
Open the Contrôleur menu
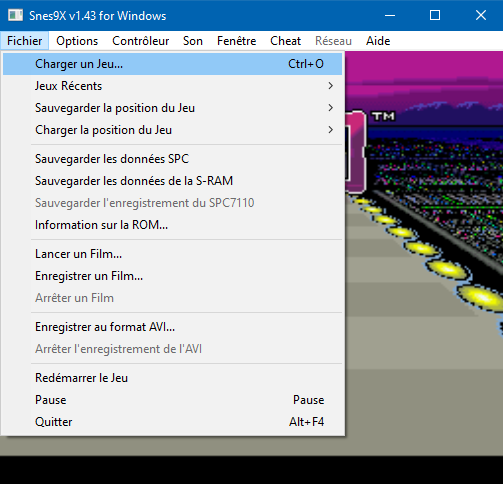141,41
